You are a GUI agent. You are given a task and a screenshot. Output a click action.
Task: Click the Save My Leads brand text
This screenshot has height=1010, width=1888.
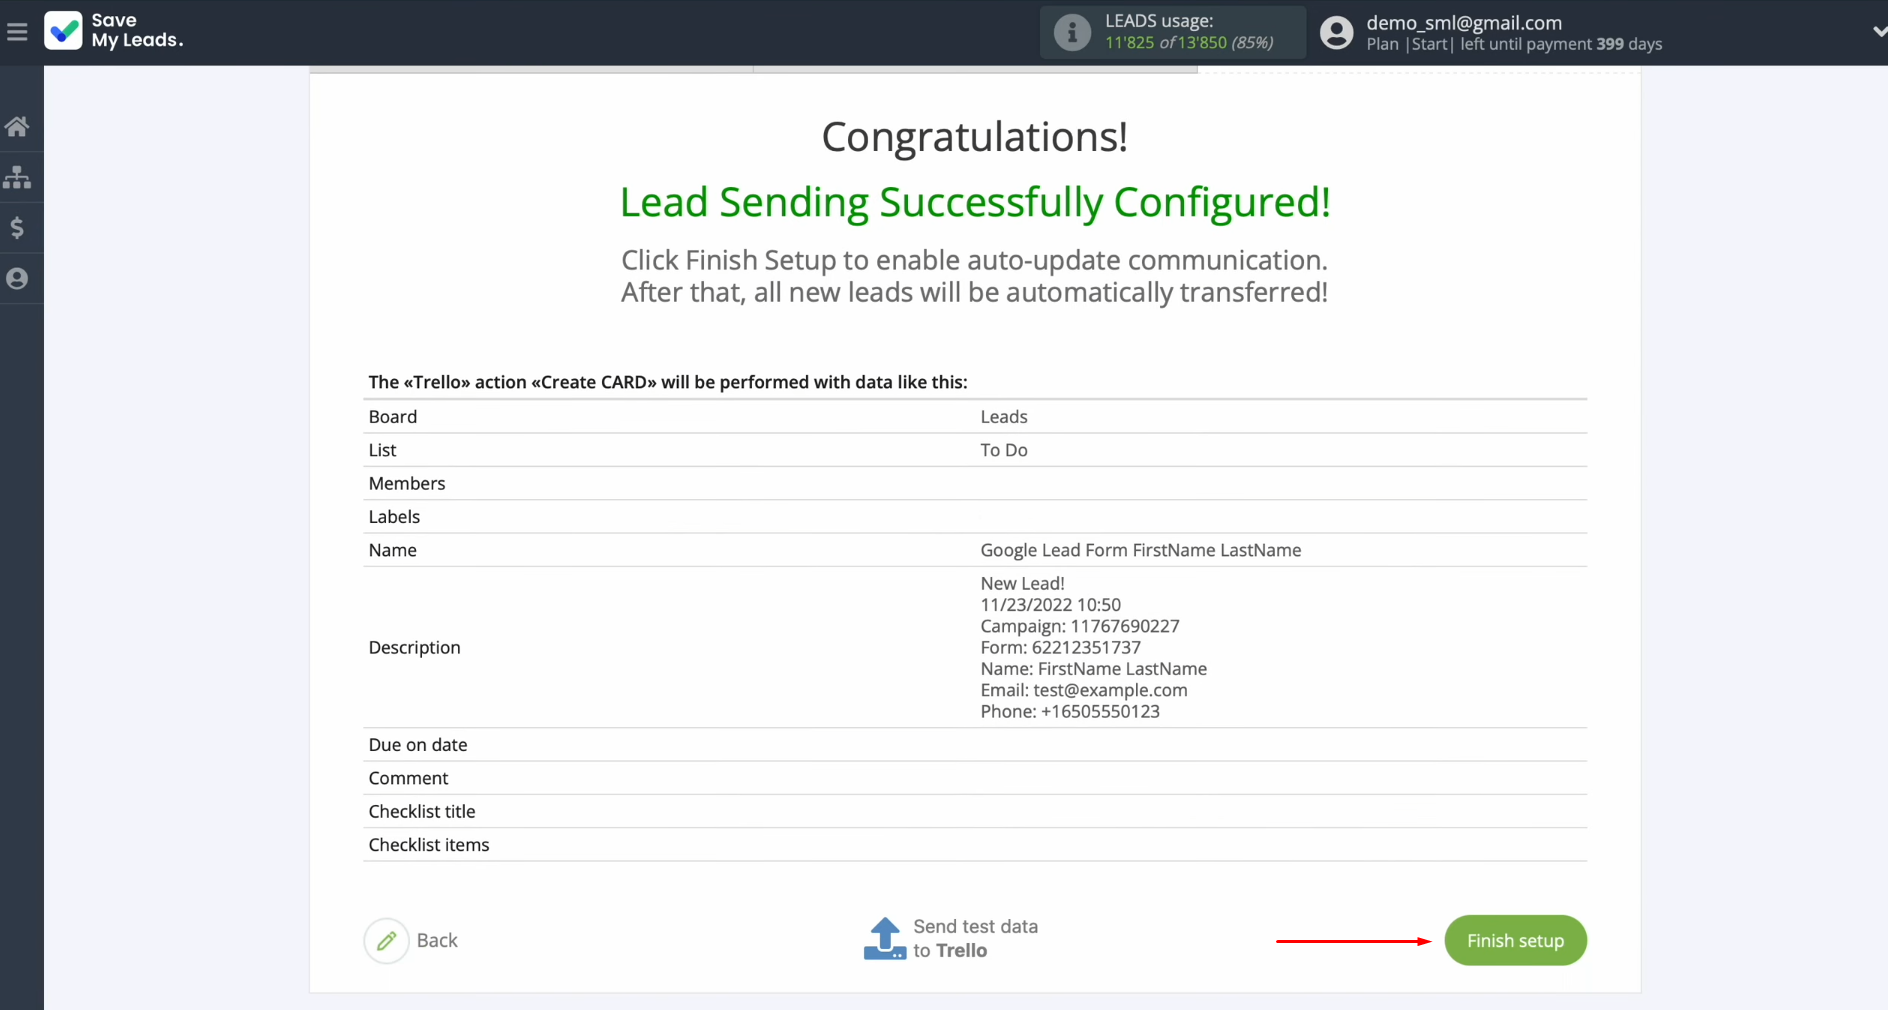[138, 31]
